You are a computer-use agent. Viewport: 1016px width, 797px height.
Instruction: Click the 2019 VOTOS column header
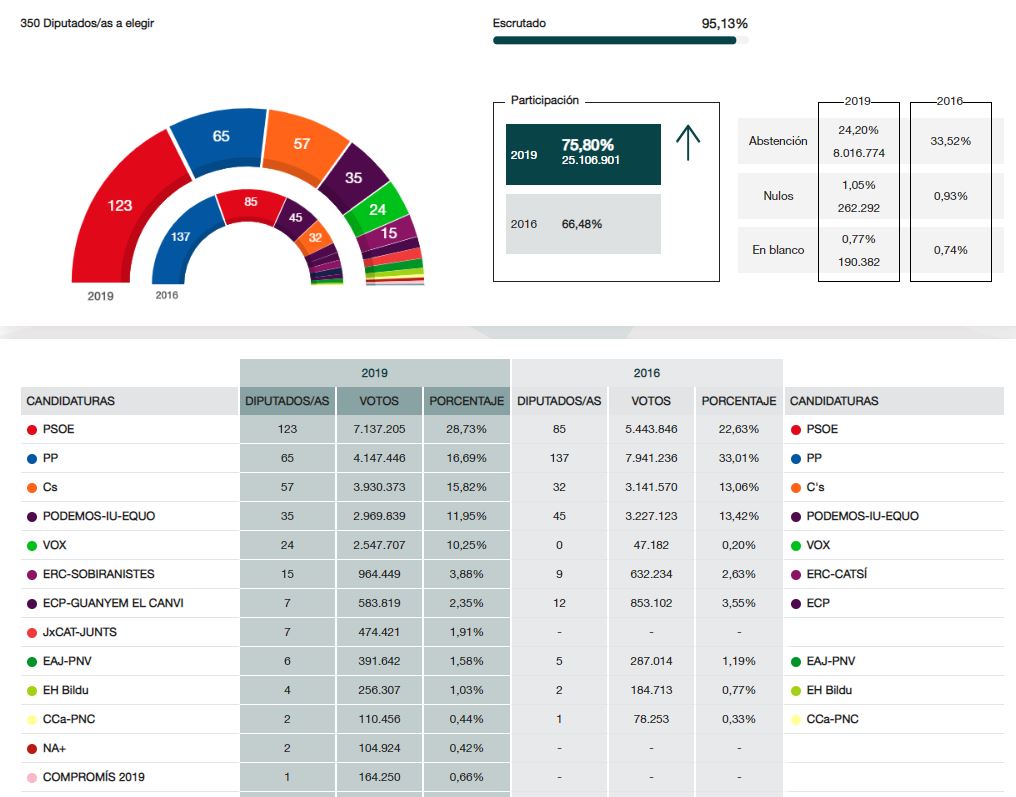tap(380, 401)
